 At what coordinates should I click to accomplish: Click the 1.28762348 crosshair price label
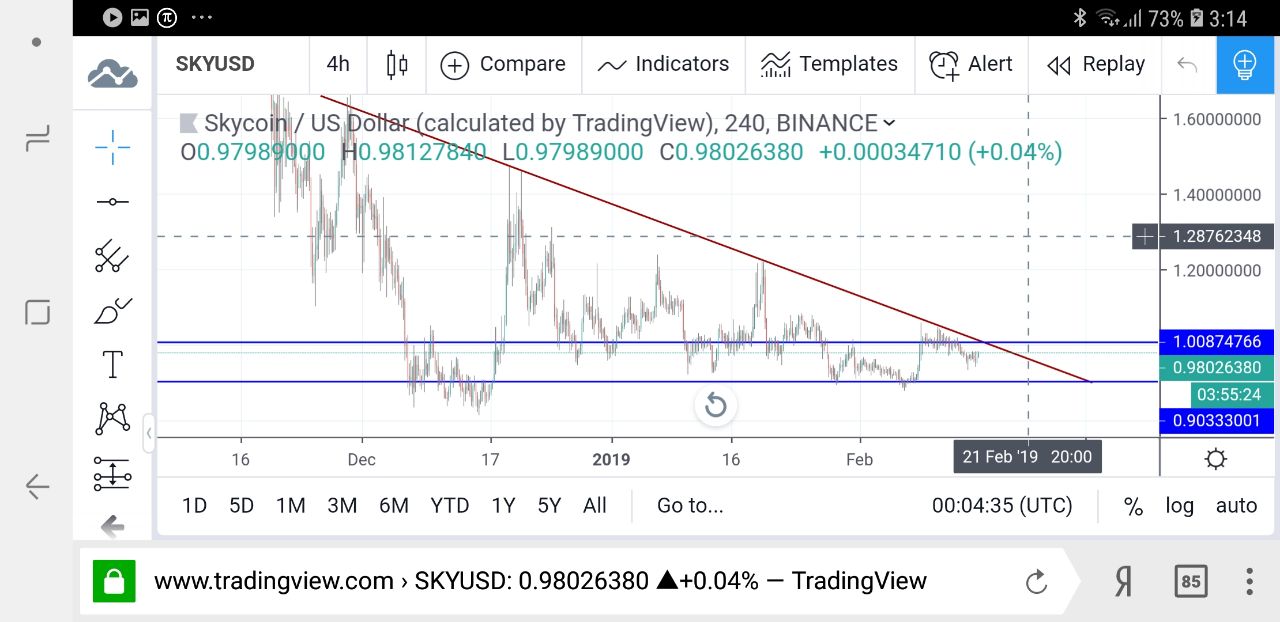(1217, 237)
